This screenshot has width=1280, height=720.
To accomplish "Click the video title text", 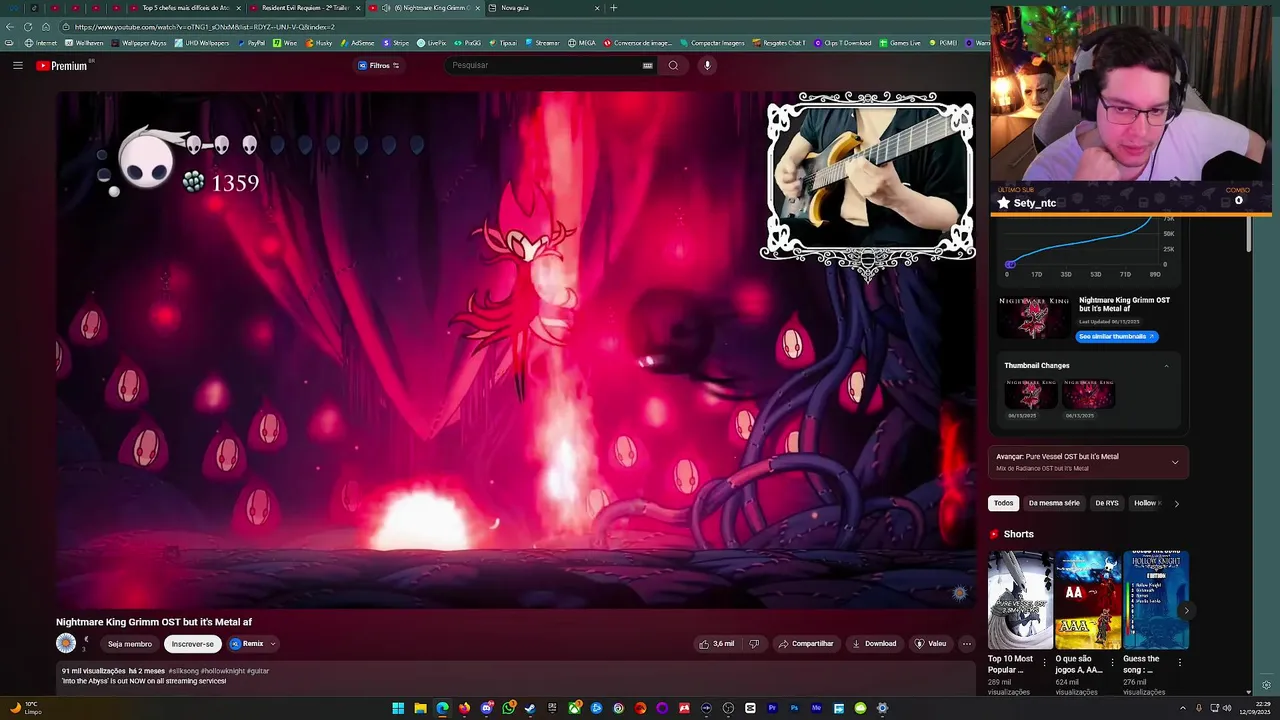I will (x=154, y=622).
